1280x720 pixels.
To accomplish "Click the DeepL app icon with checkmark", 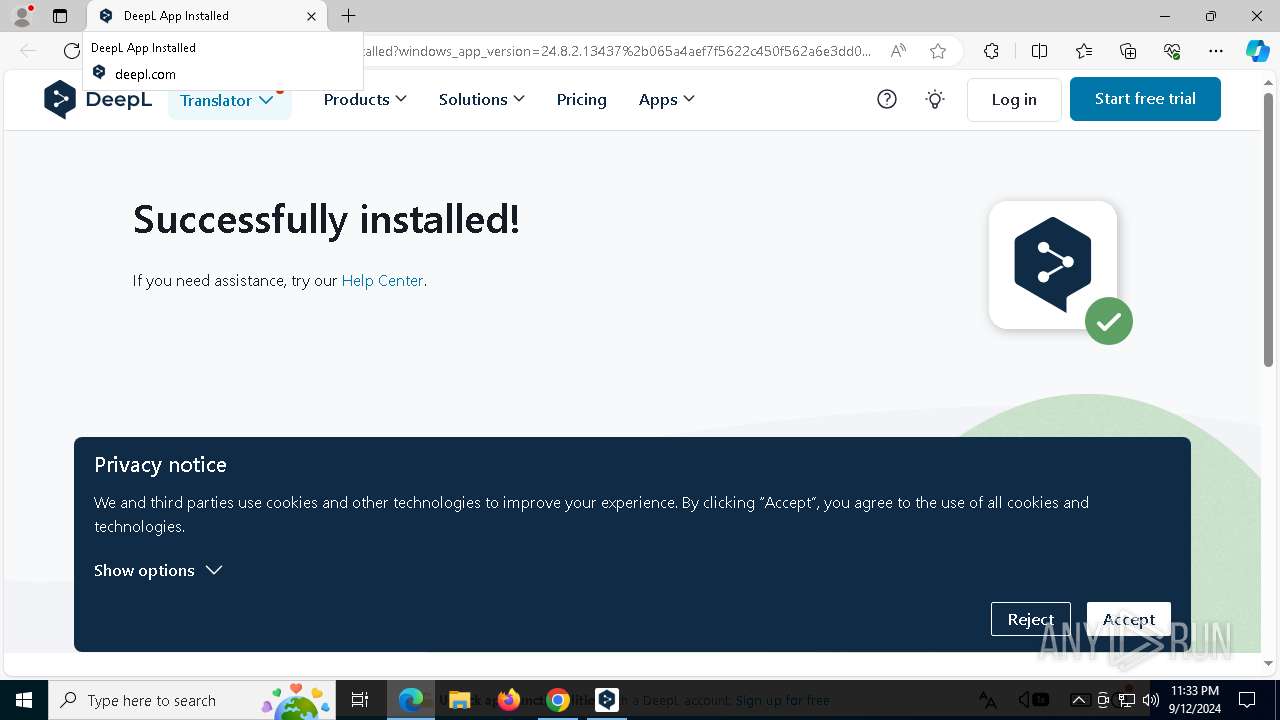I will point(1060,272).
